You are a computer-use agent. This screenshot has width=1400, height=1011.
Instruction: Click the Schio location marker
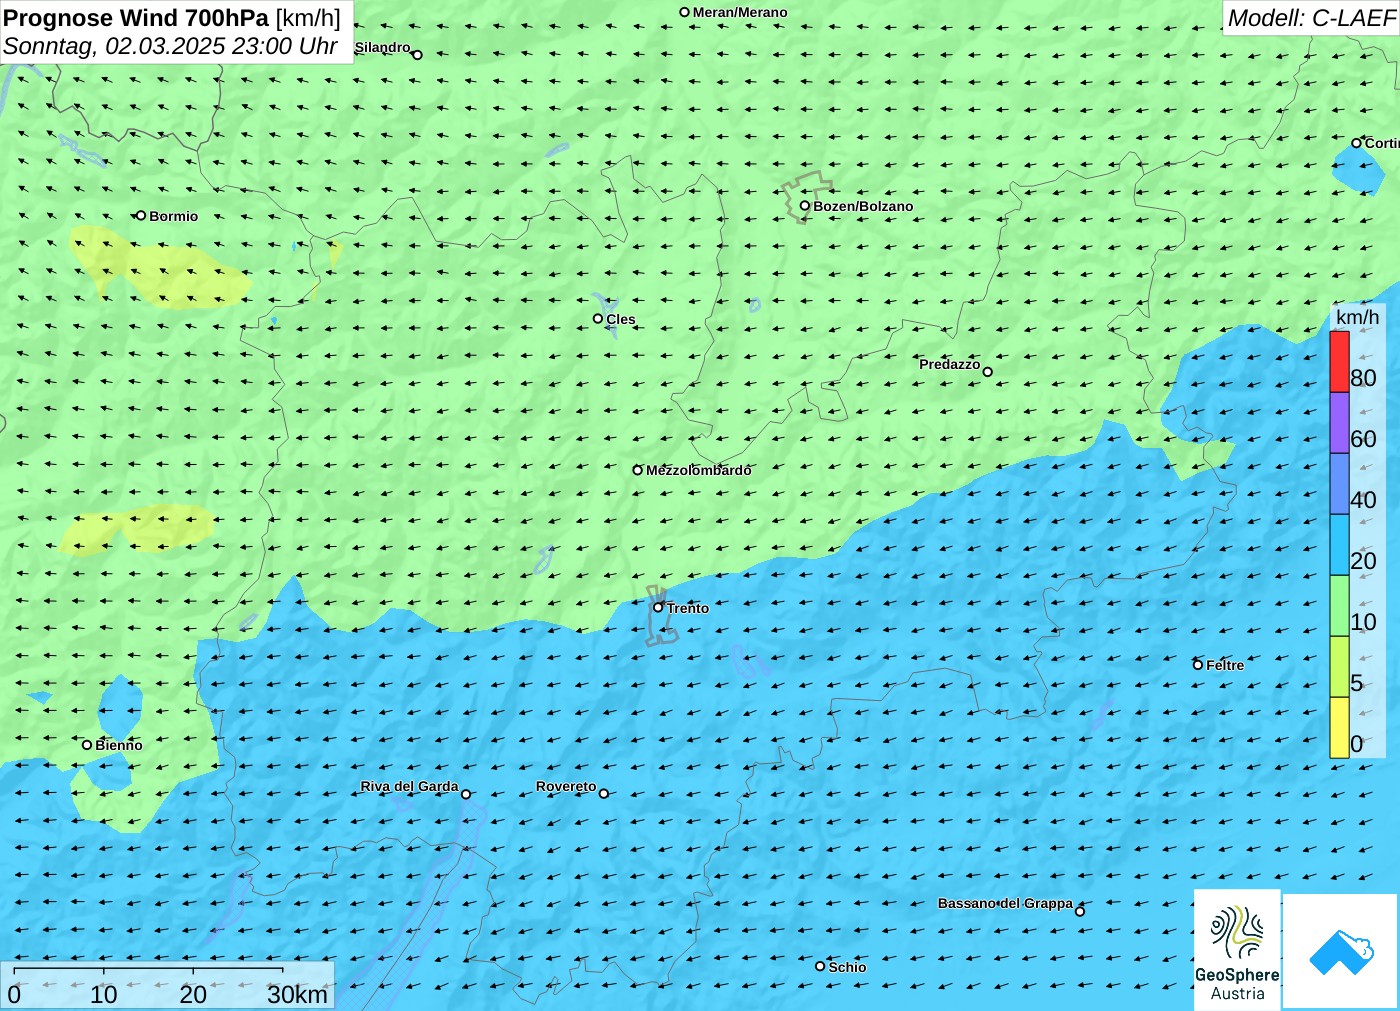[x=820, y=966]
